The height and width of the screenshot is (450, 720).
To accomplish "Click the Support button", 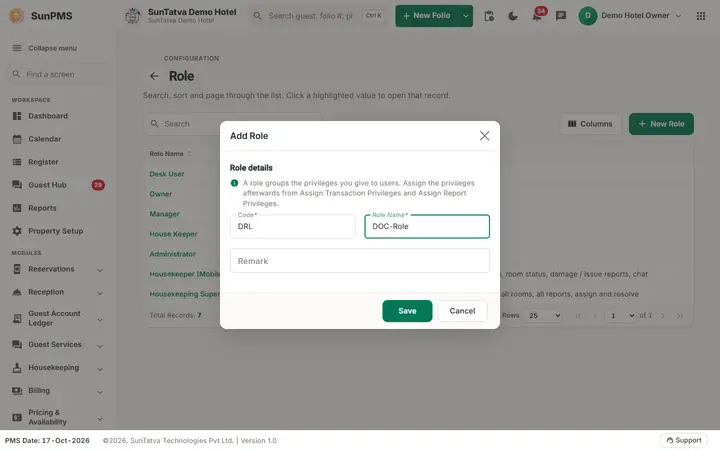I will tap(684, 440).
